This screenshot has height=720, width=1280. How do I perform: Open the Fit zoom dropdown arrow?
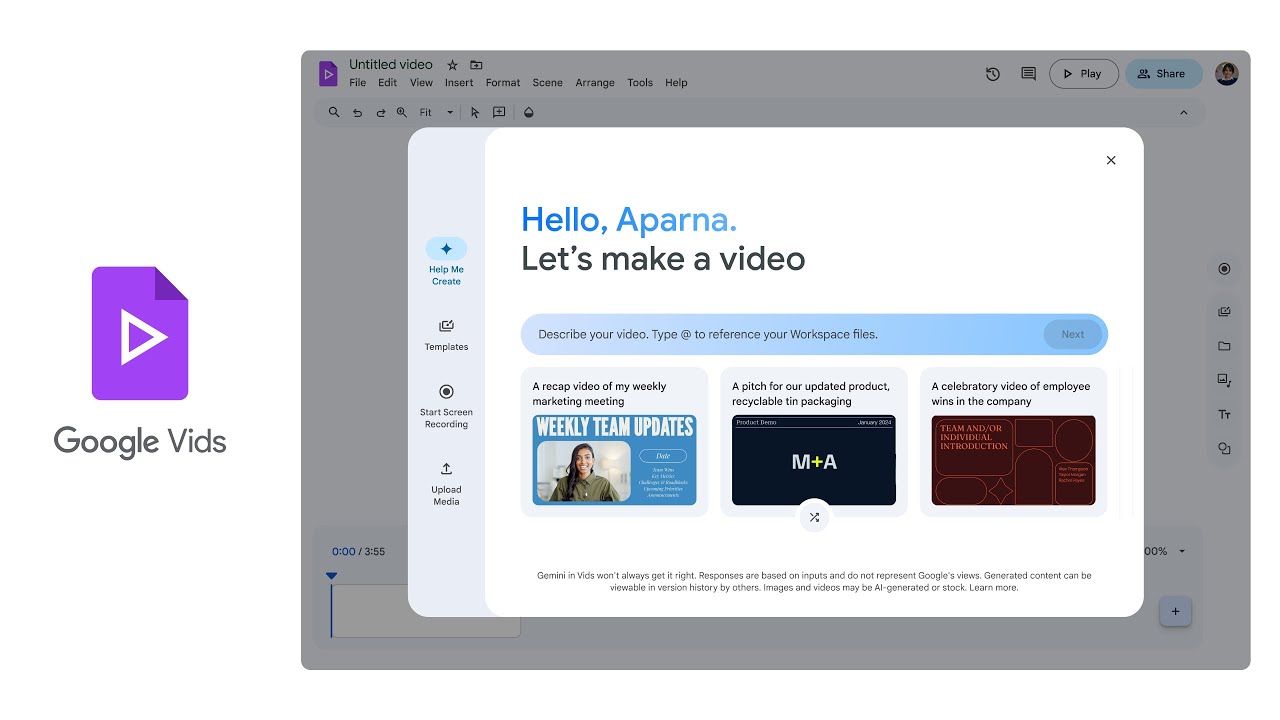tap(449, 112)
